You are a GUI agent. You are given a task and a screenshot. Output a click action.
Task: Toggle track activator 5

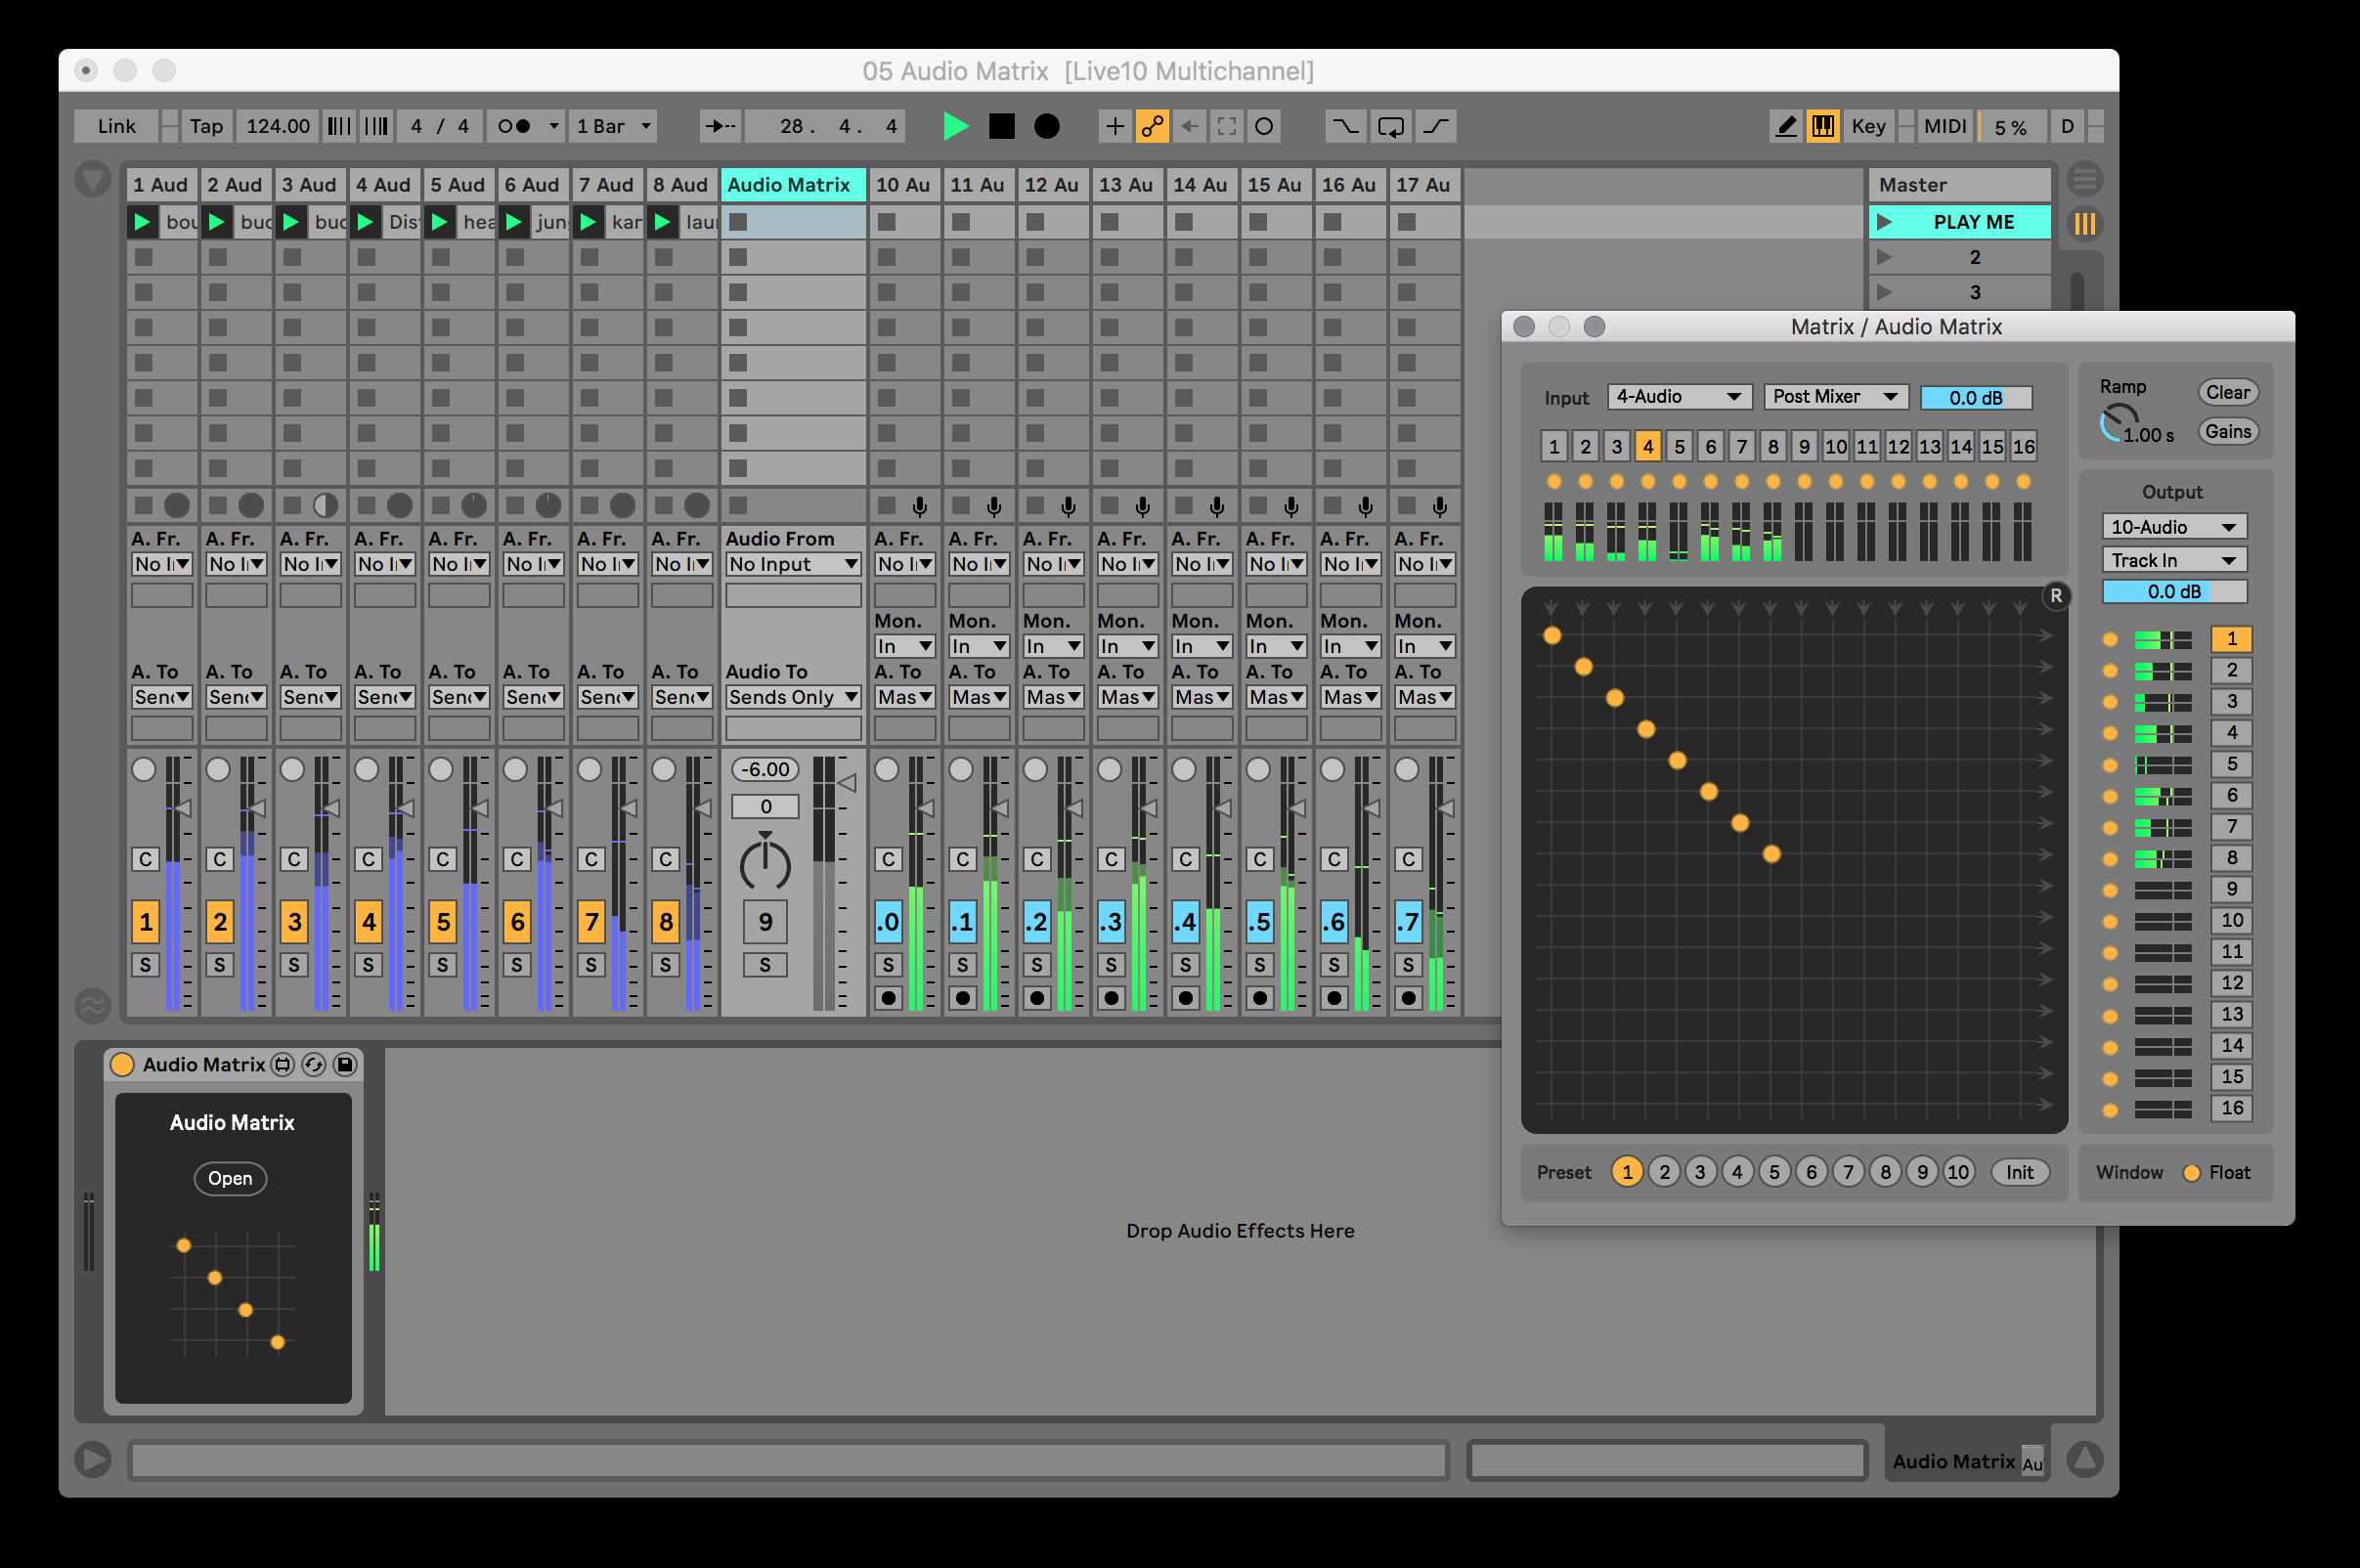tap(443, 921)
